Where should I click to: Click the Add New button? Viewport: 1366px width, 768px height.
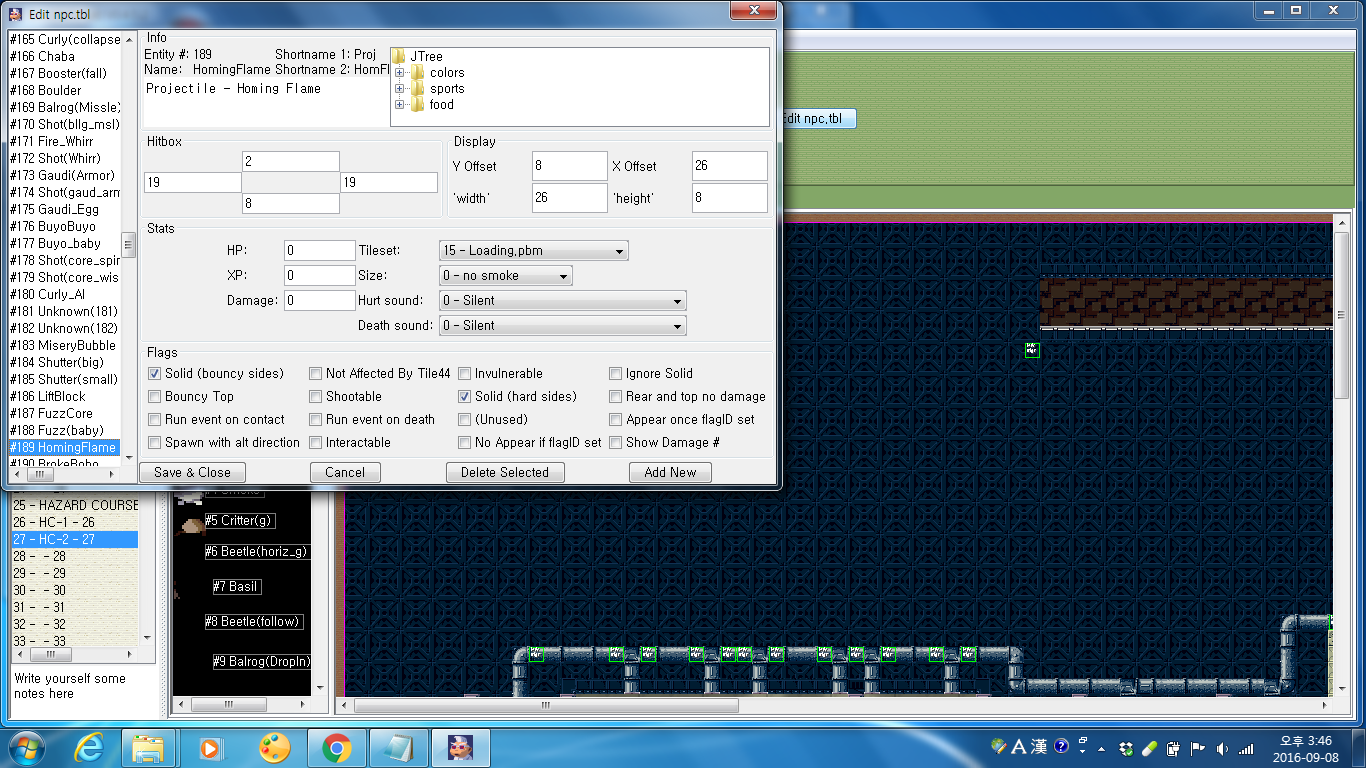pos(670,472)
